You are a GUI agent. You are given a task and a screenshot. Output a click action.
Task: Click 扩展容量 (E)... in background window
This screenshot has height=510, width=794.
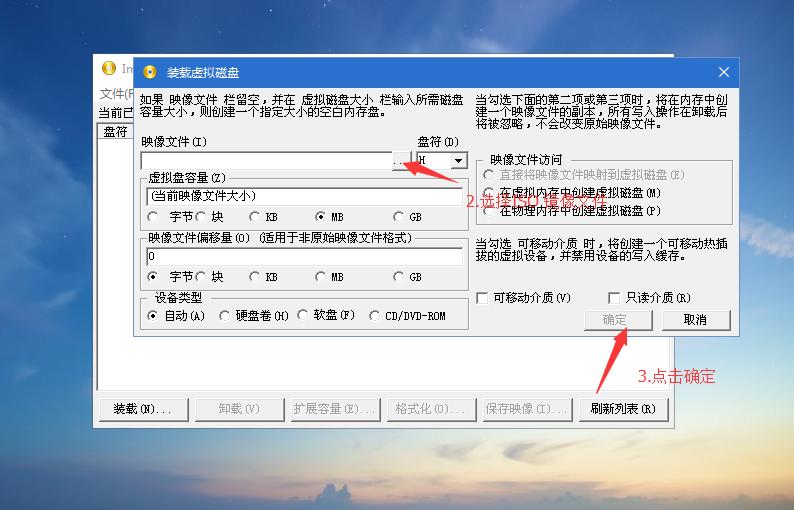click(x=335, y=409)
